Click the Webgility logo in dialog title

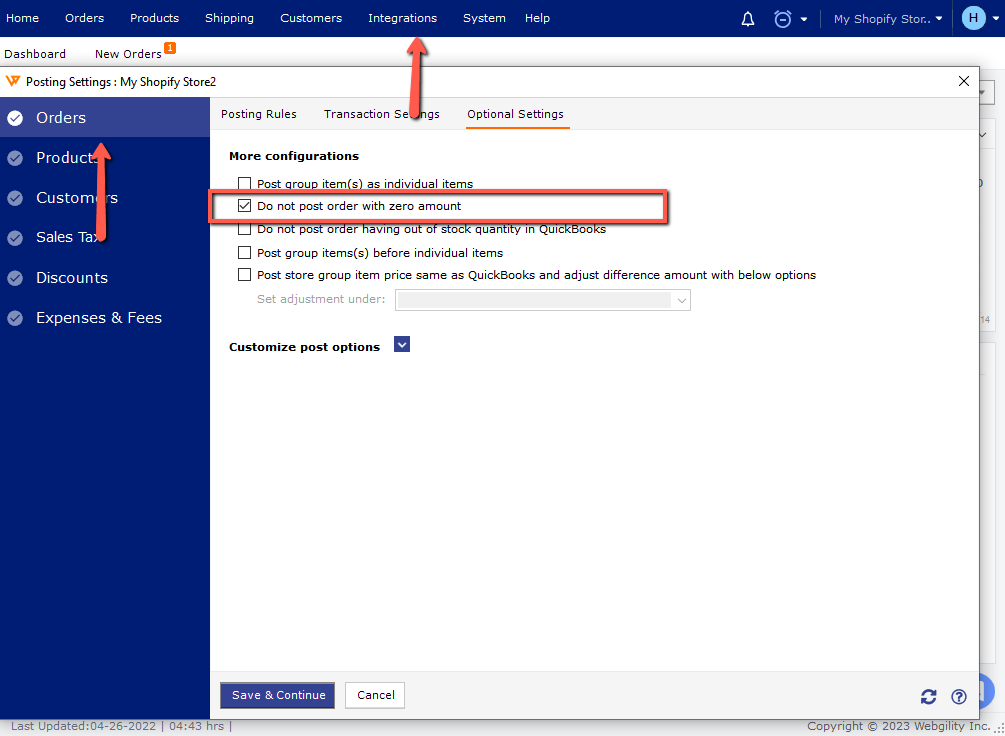coord(13,81)
